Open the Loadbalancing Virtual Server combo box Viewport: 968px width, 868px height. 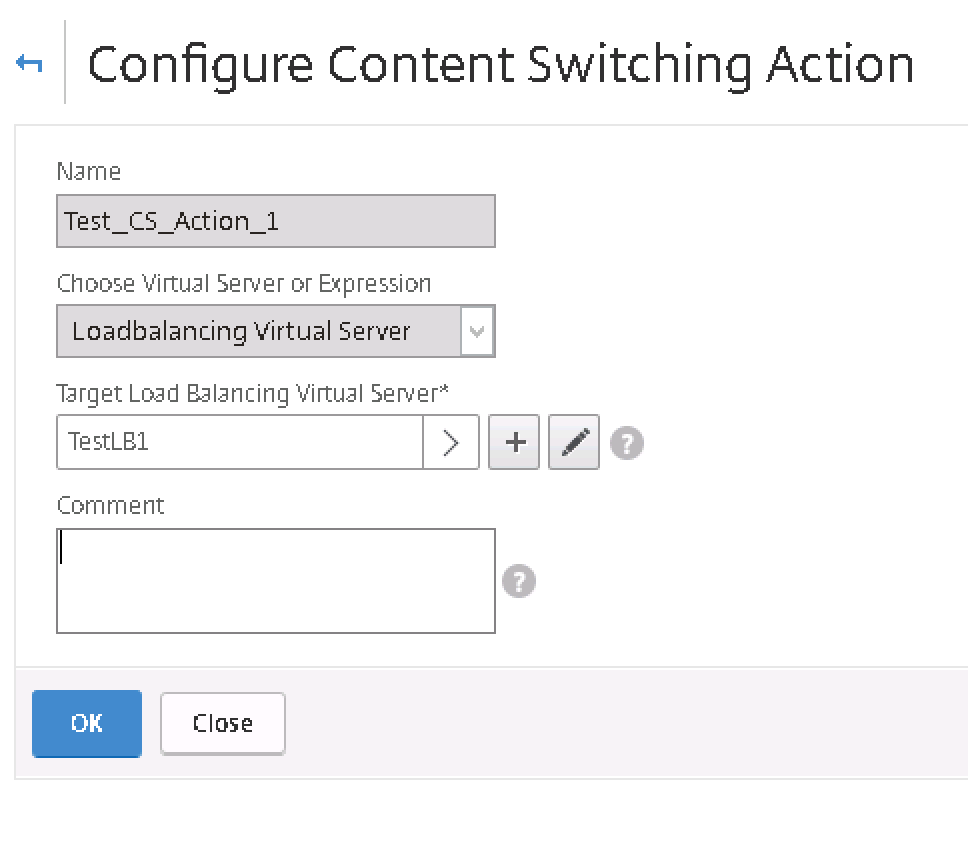click(276, 331)
